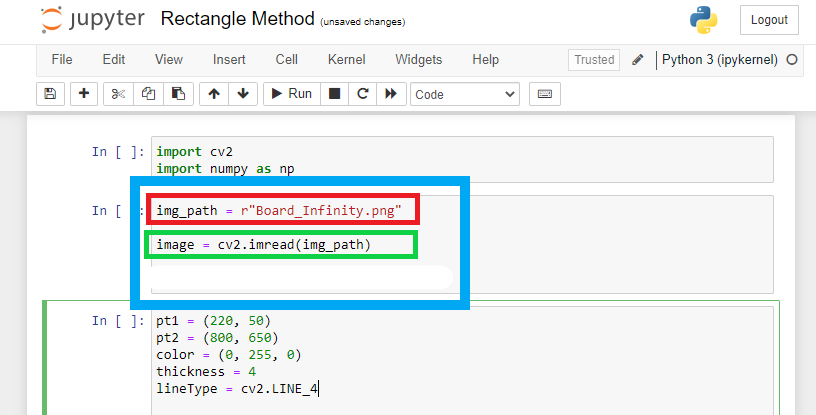Copy selected cells icon
This screenshot has height=415, width=816.
point(148,94)
